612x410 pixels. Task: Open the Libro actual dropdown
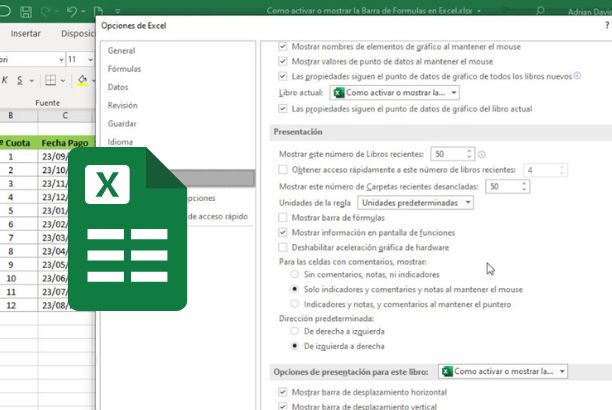point(395,93)
